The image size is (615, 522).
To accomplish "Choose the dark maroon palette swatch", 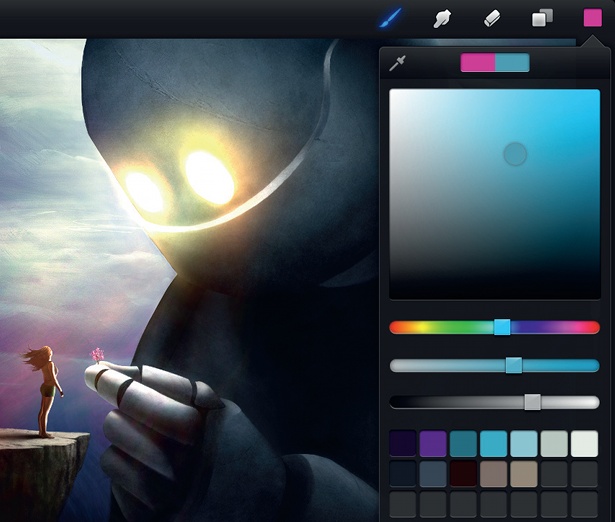I will (463, 474).
